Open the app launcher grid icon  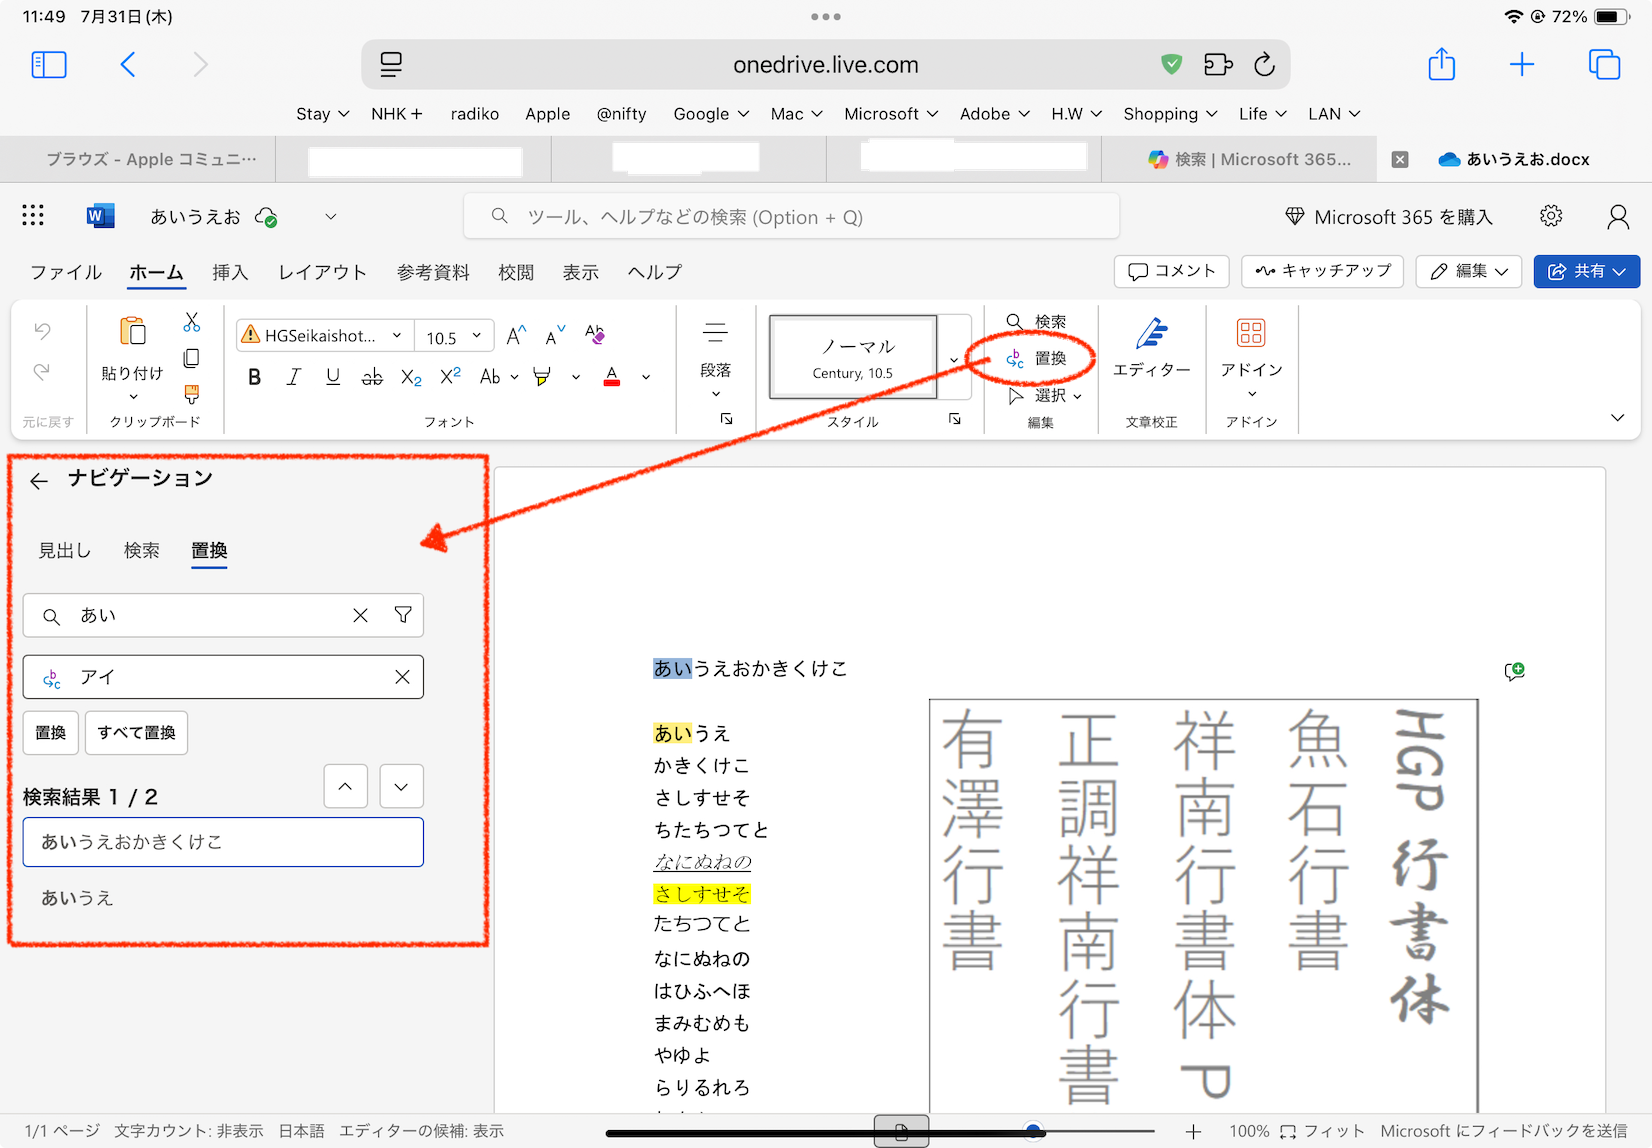[x=33, y=216]
